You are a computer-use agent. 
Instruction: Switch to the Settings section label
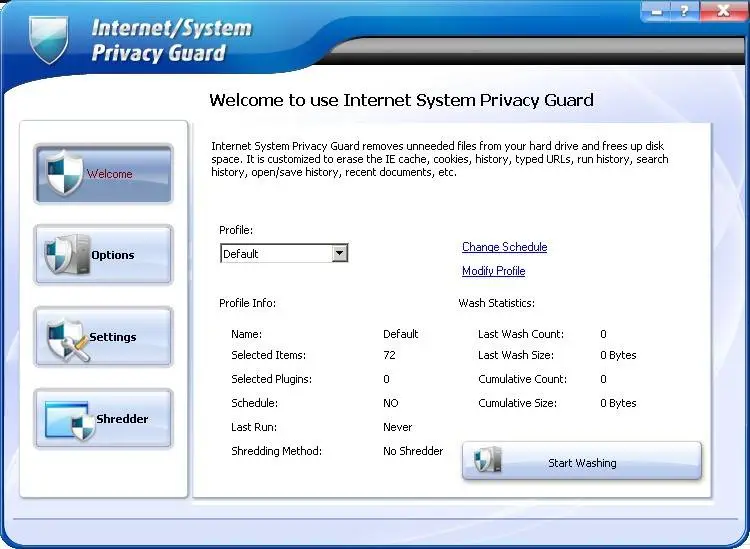pyautogui.click(x=113, y=337)
